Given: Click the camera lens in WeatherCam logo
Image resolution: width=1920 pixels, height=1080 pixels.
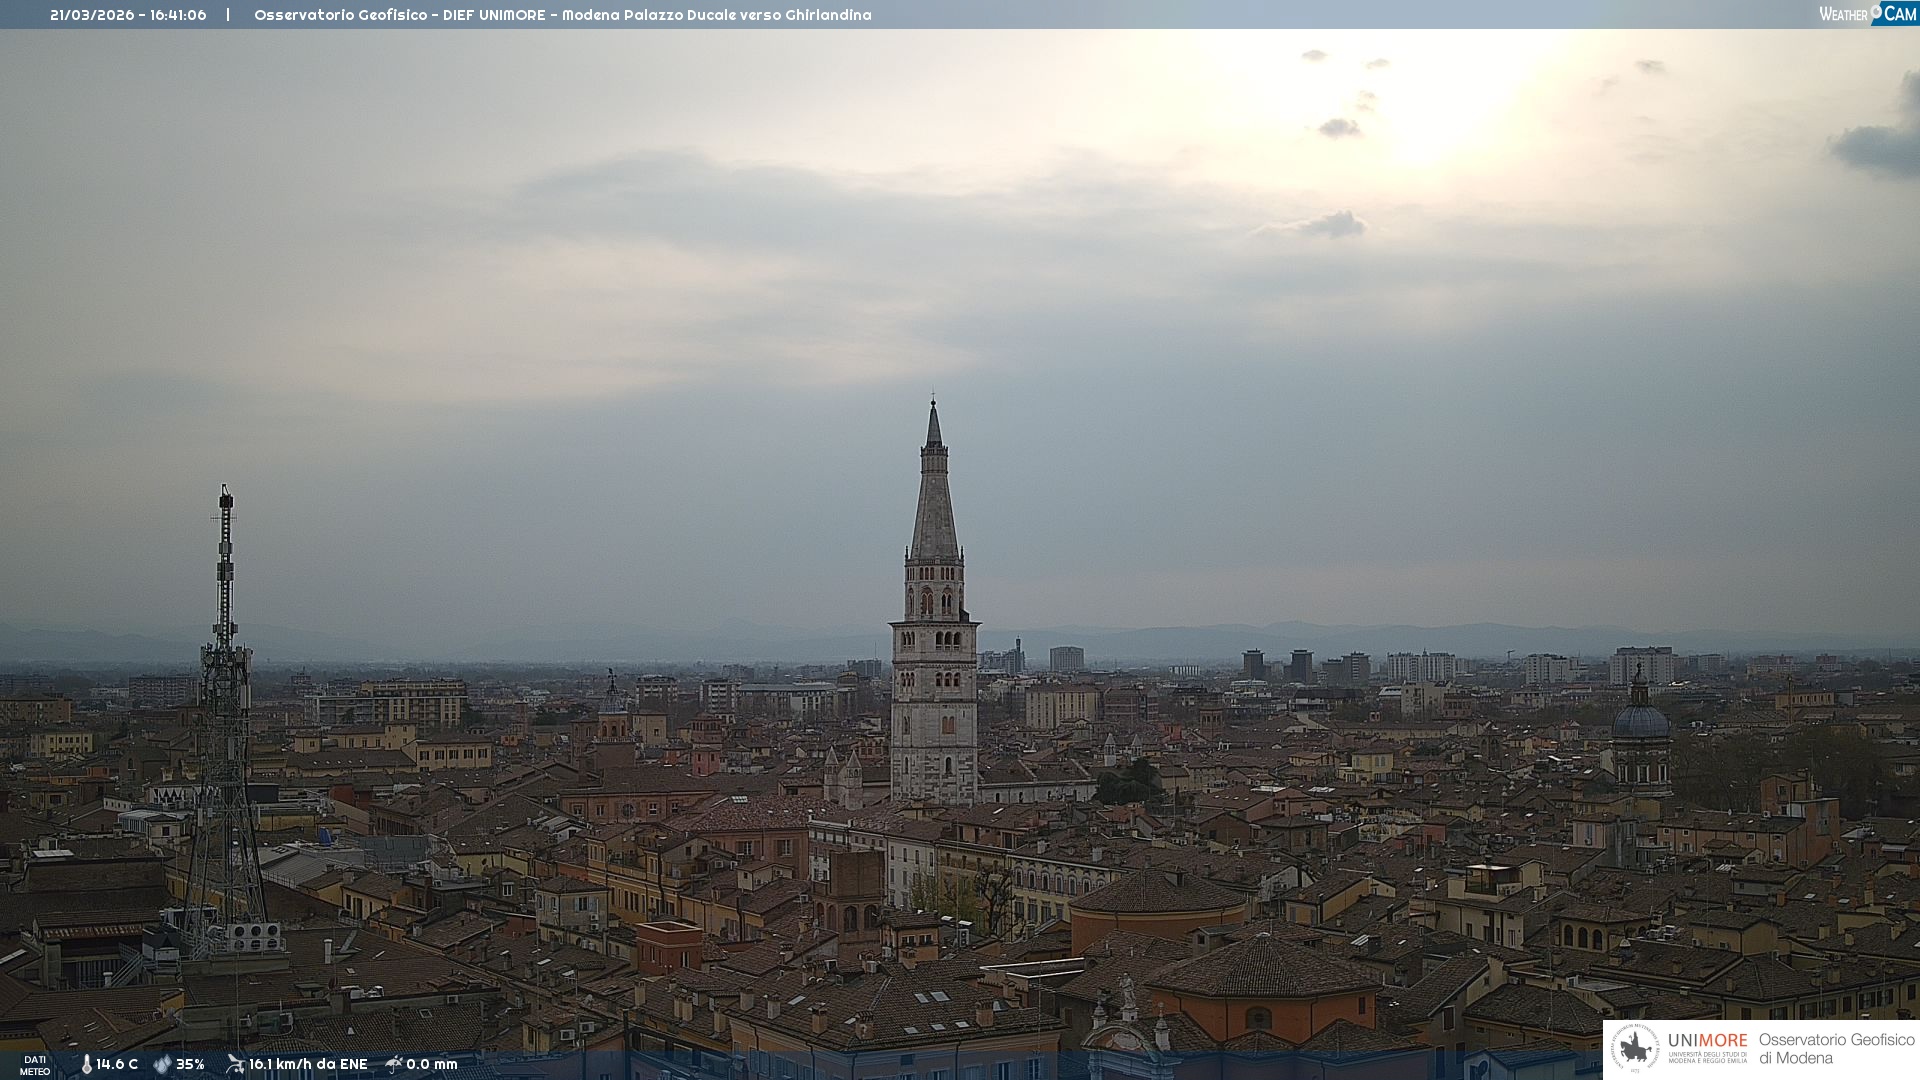Looking at the screenshot, I should (1876, 11).
